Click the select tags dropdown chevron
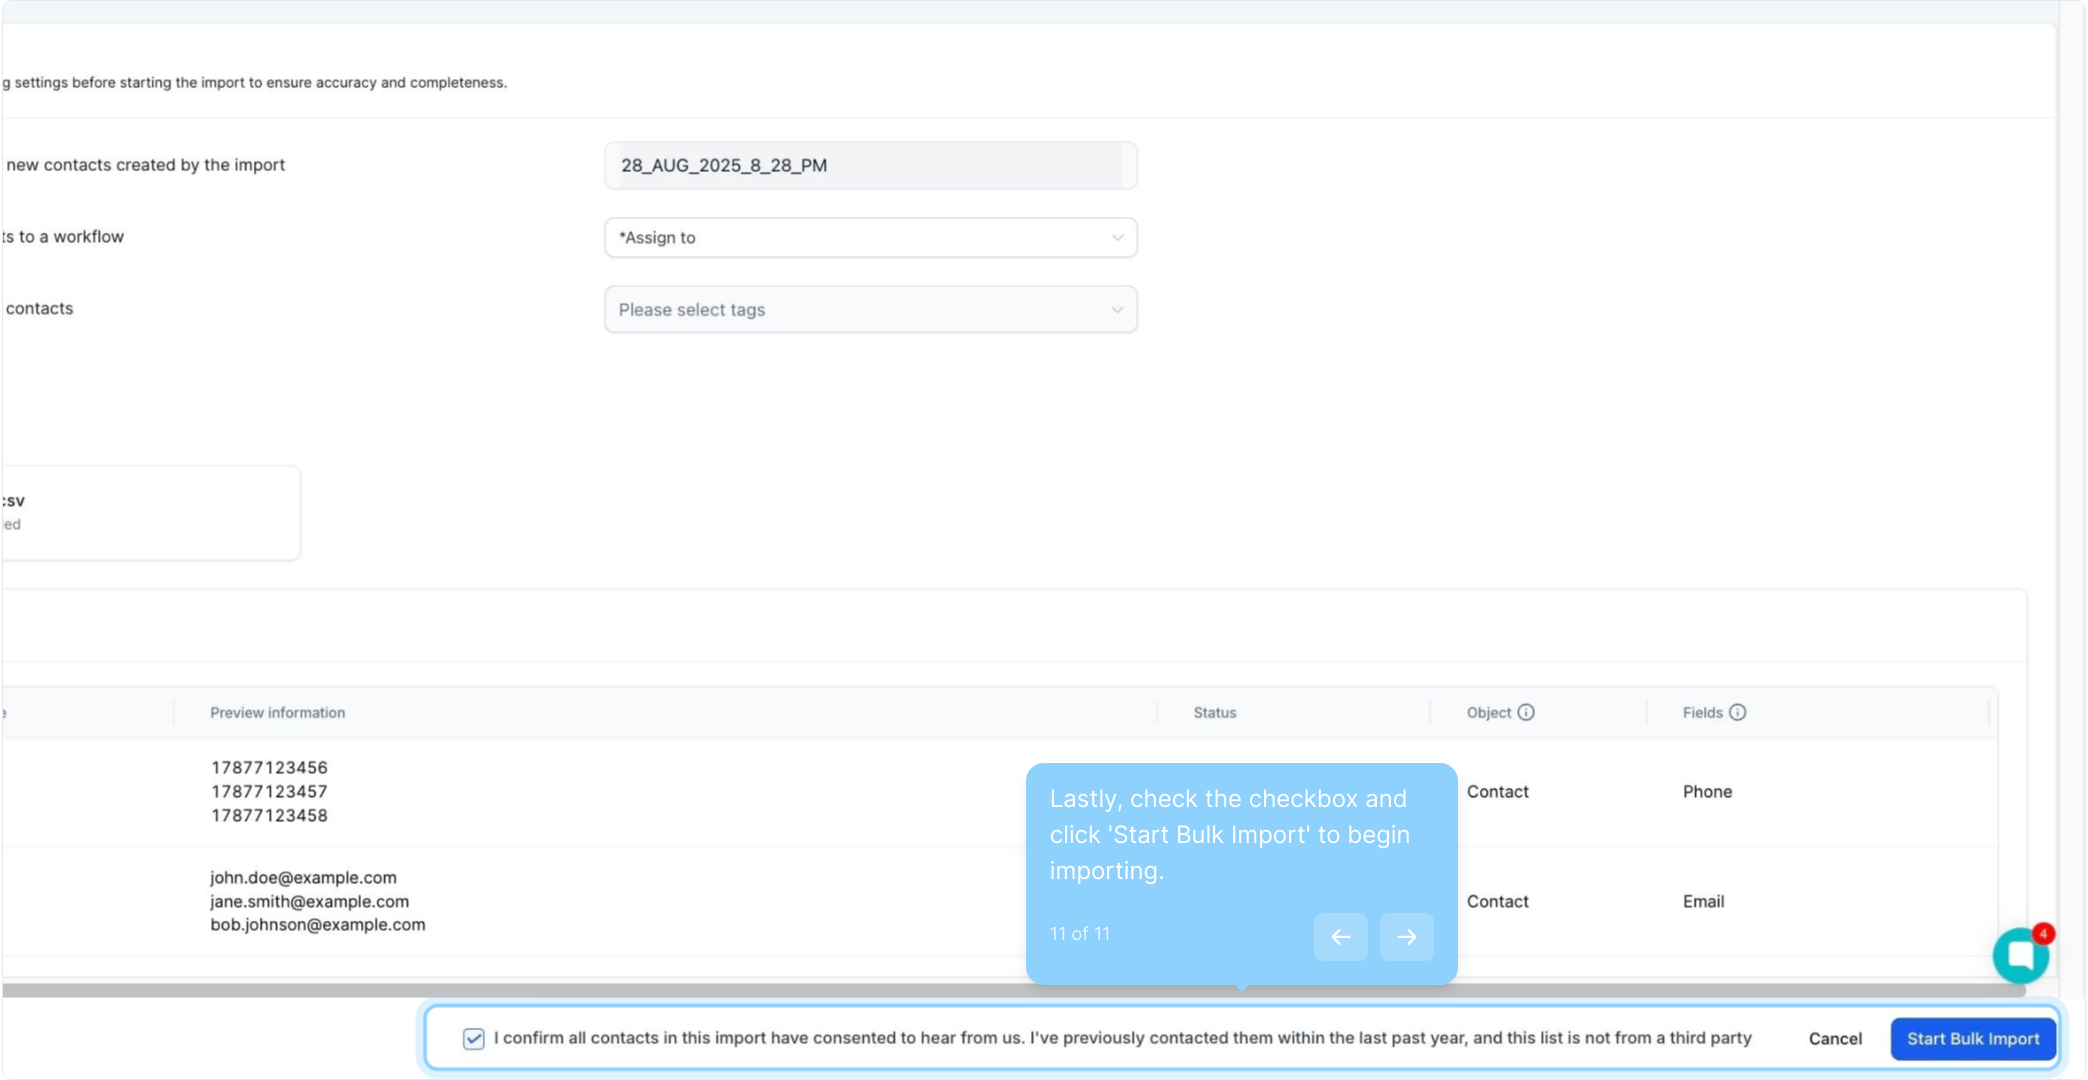Image resolution: width=2088 pixels, height=1080 pixels. 1117,310
